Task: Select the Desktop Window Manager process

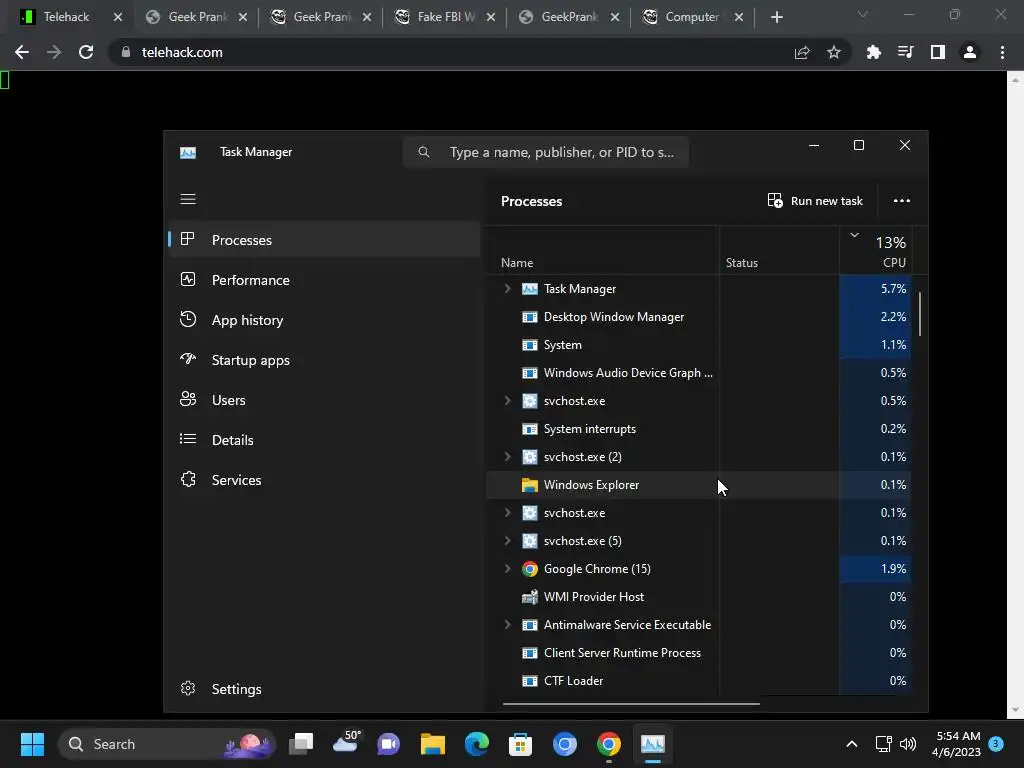Action: [699, 317]
